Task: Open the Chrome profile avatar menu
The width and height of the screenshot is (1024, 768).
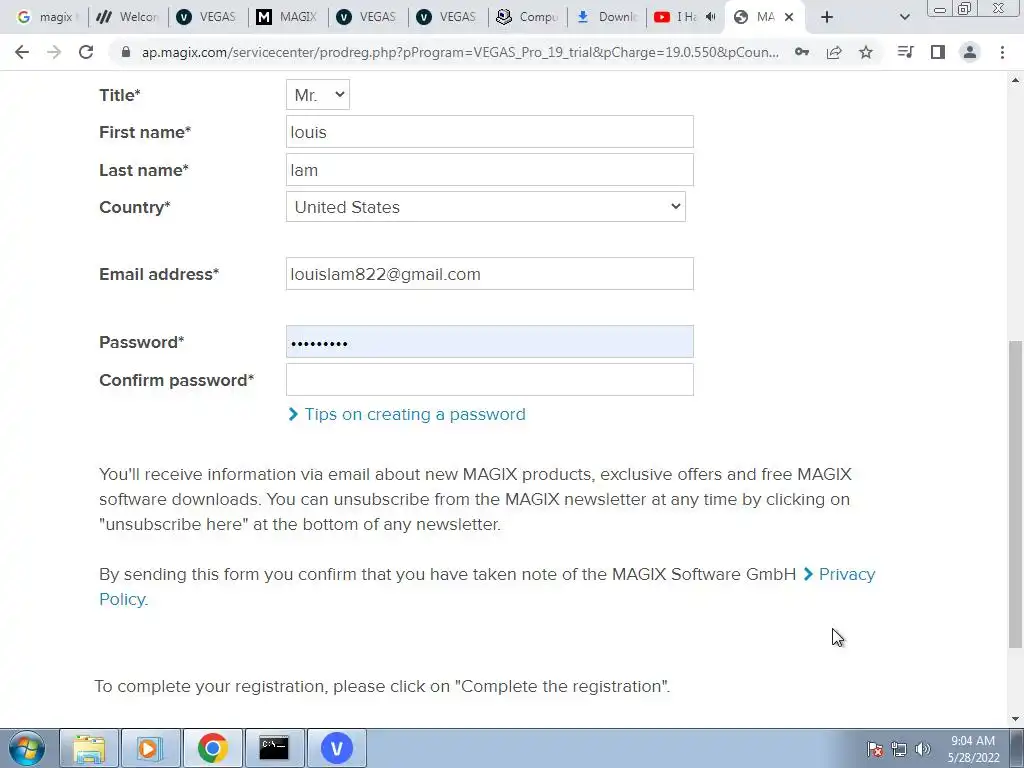Action: tap(970, 52)
